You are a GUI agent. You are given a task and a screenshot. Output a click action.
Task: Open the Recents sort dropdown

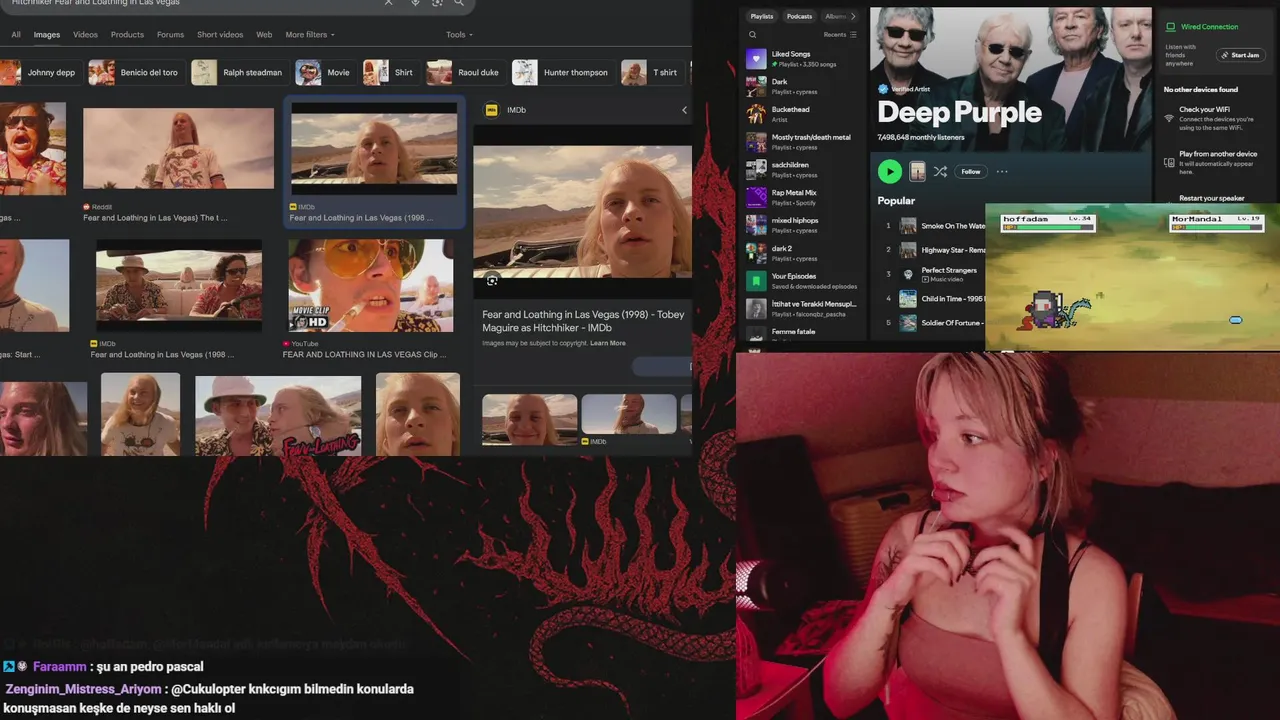click(x=840, y=34)
